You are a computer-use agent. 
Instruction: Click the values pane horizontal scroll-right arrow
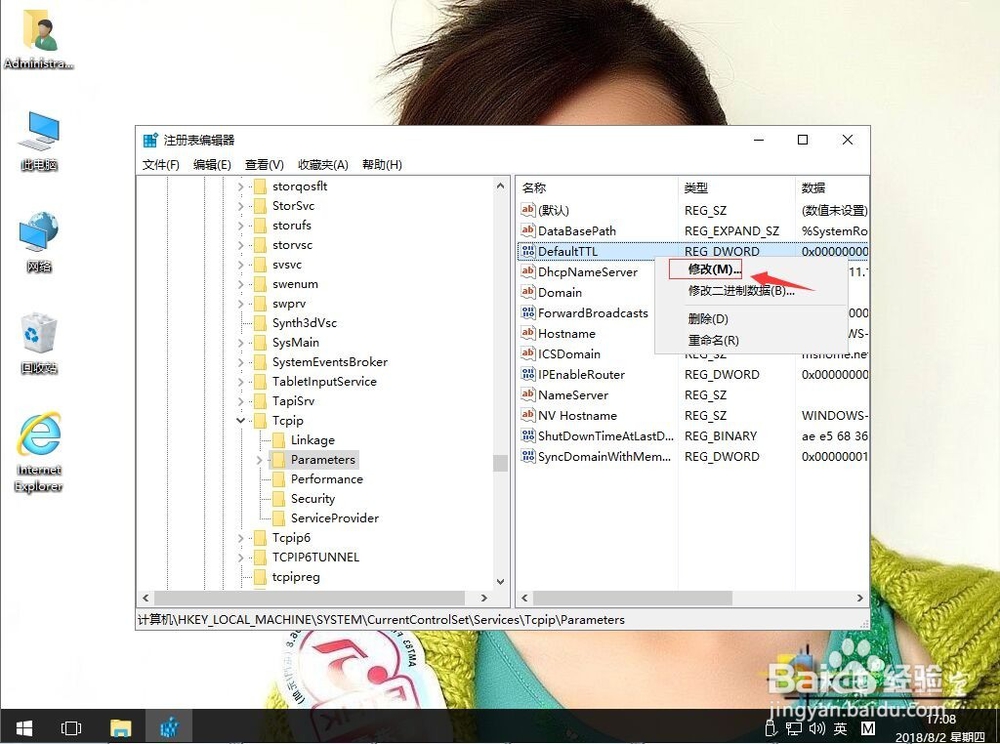pyautogui.click(x=860, y=598)
